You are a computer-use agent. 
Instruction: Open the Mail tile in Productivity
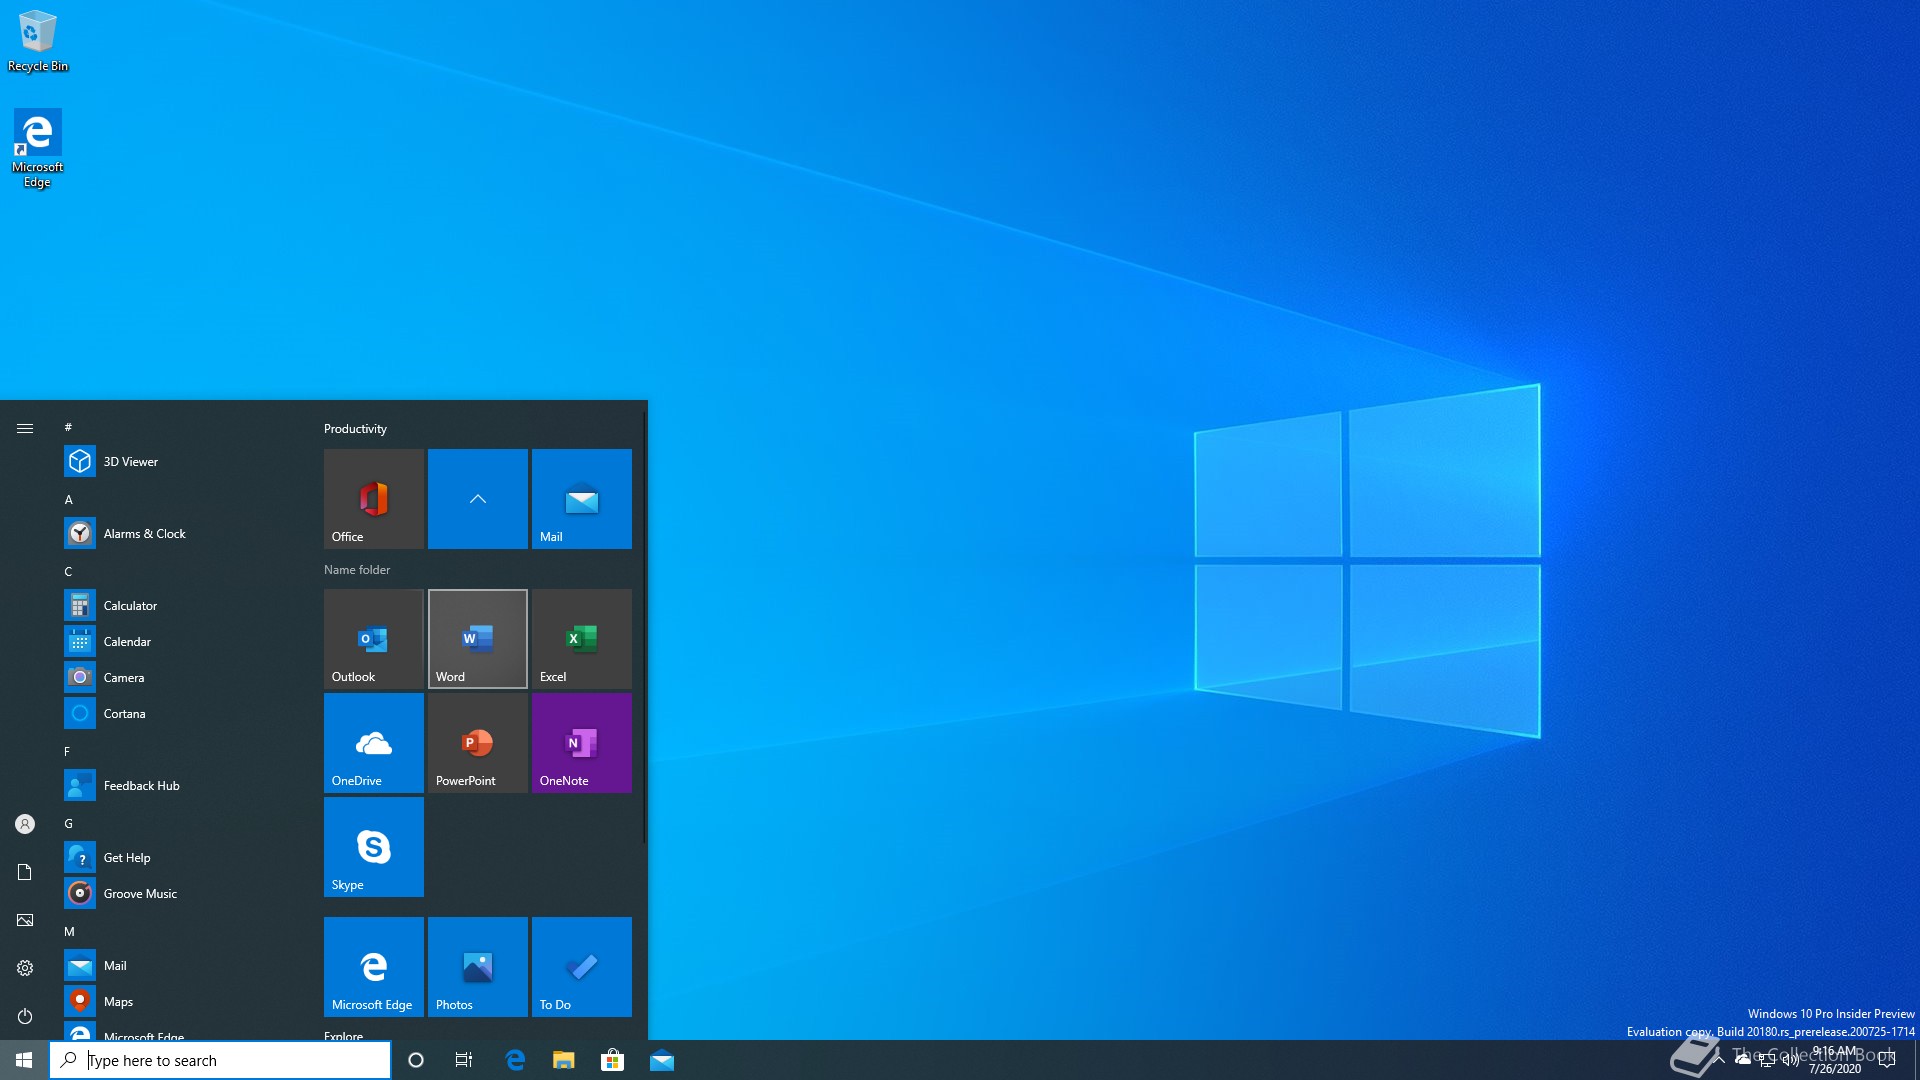(581, 498)
